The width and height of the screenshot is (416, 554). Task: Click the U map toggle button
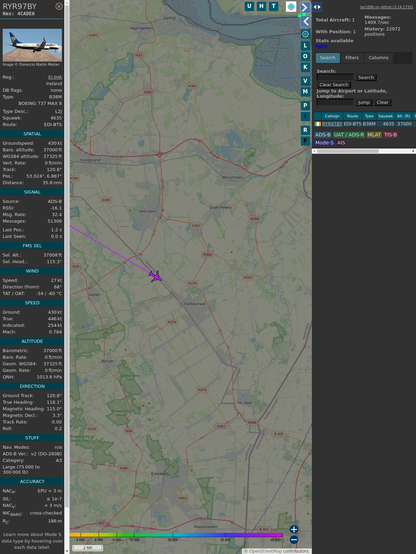click(250, 6)
